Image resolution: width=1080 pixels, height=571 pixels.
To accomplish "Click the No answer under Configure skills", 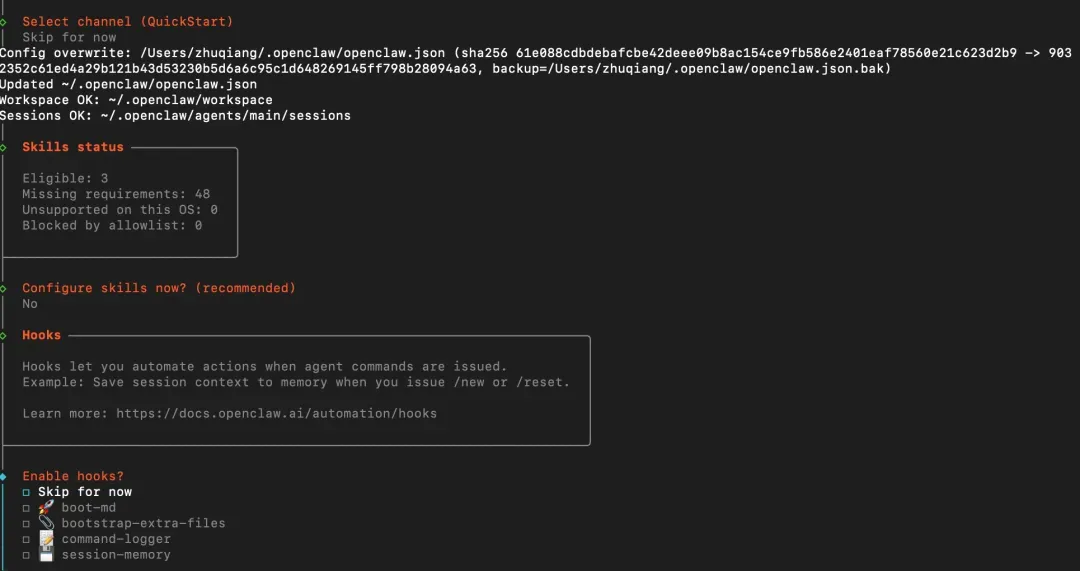I will tap(30, 304).
